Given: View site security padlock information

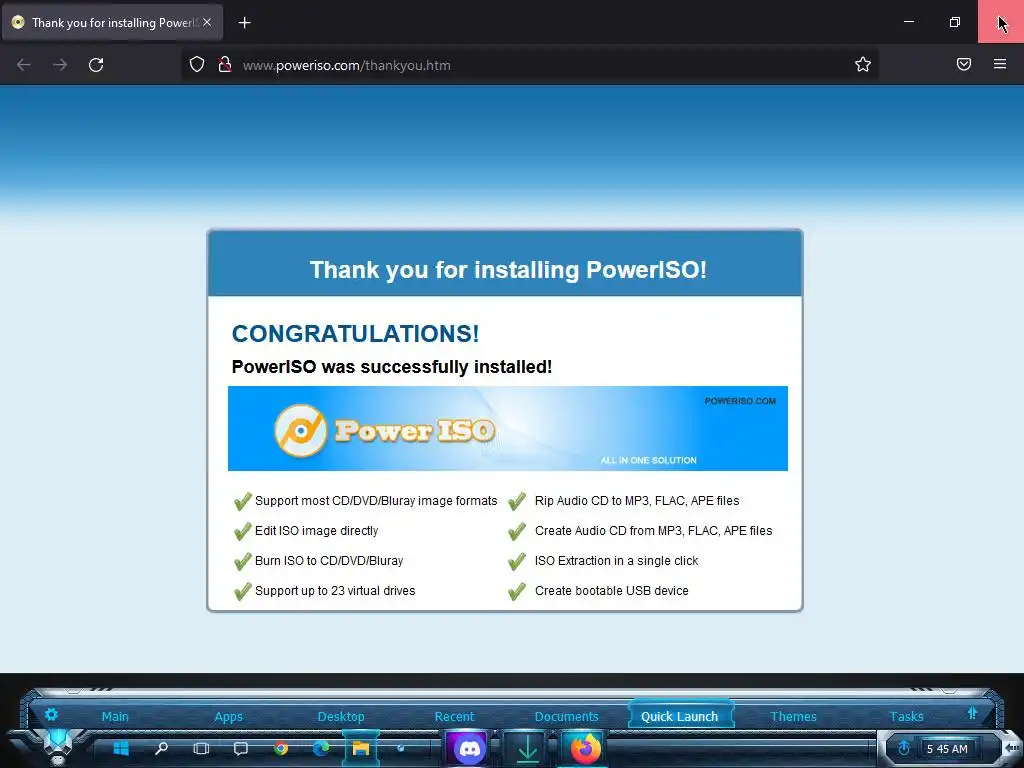Looking at the screenshot, I should click(225, 64).
